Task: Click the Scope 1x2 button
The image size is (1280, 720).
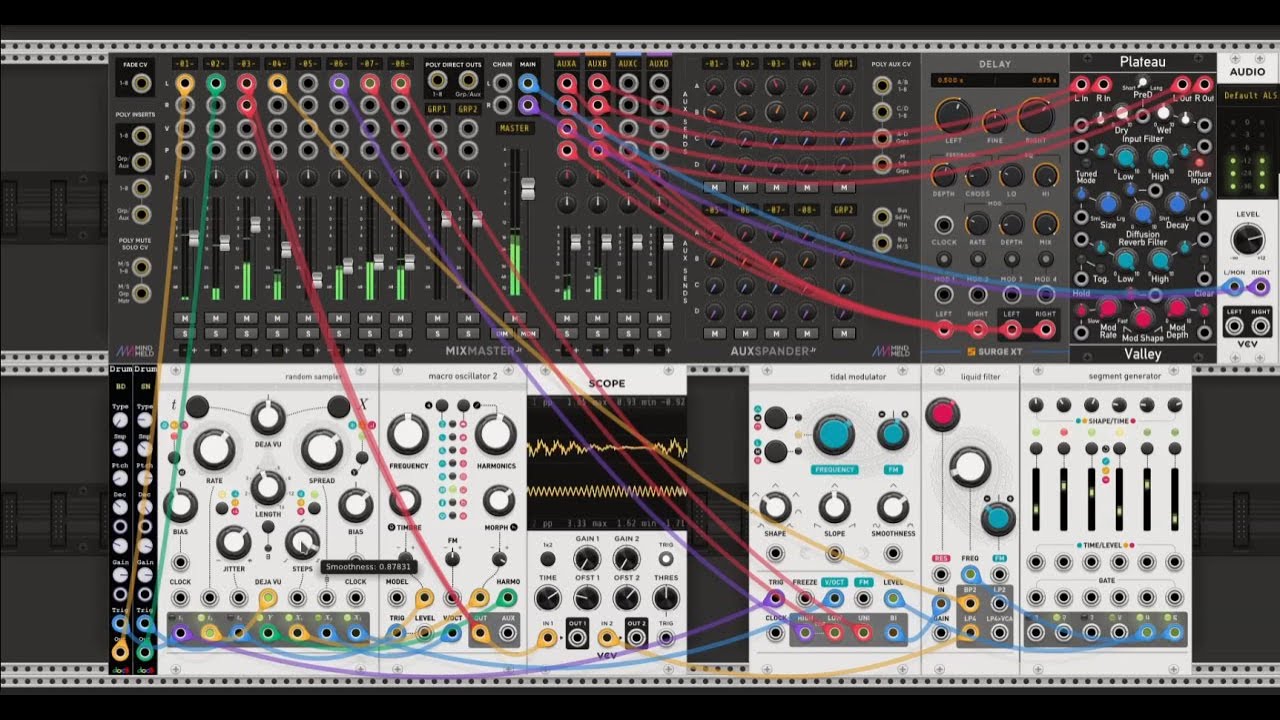Action: point(548,559)
